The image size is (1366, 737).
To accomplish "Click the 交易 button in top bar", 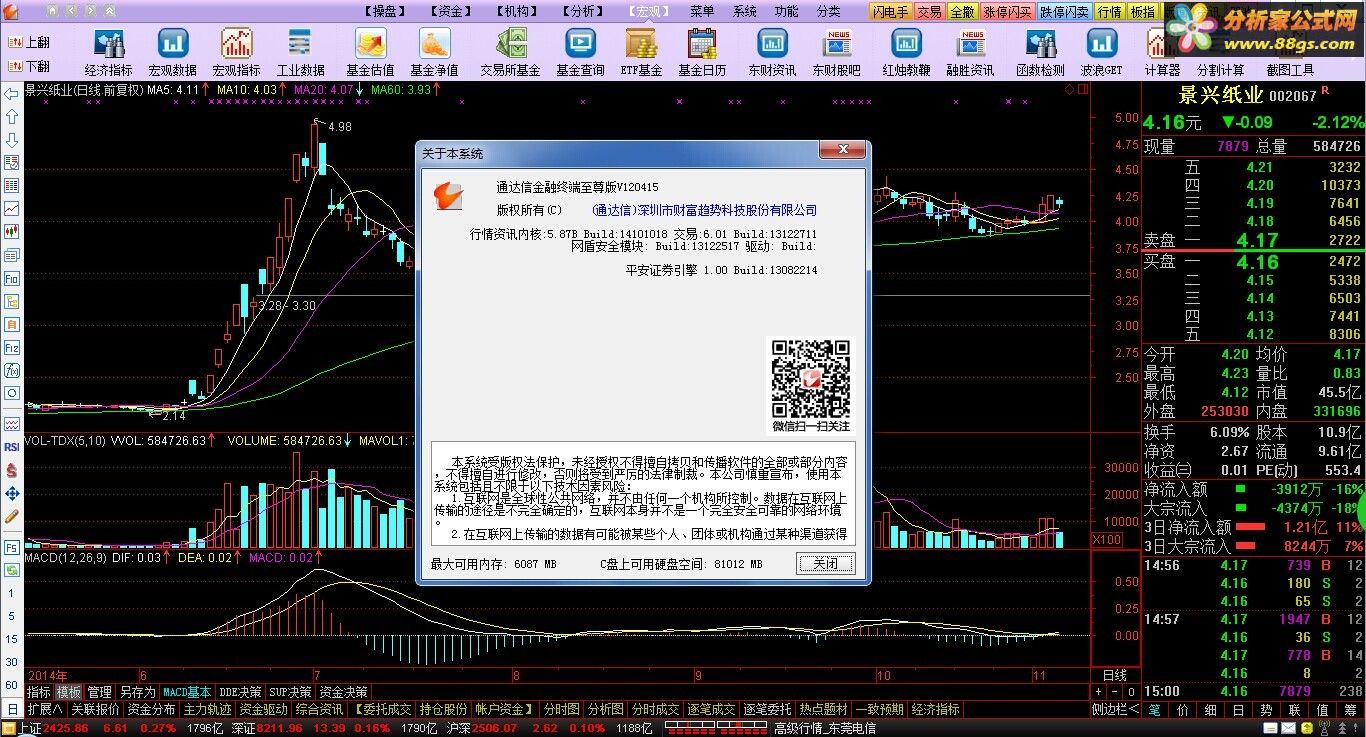I will [x=929, y=11].
